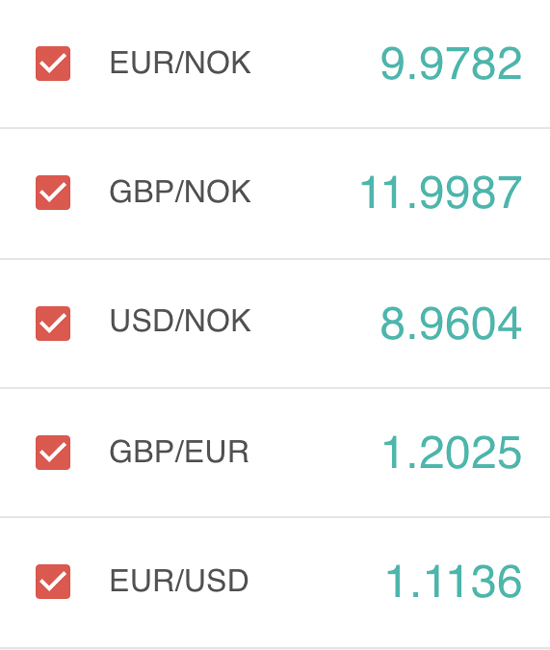Select the GBP/NOK pair label
The image size is (550, 650).
pyautogui.click(x=180, y=192)
